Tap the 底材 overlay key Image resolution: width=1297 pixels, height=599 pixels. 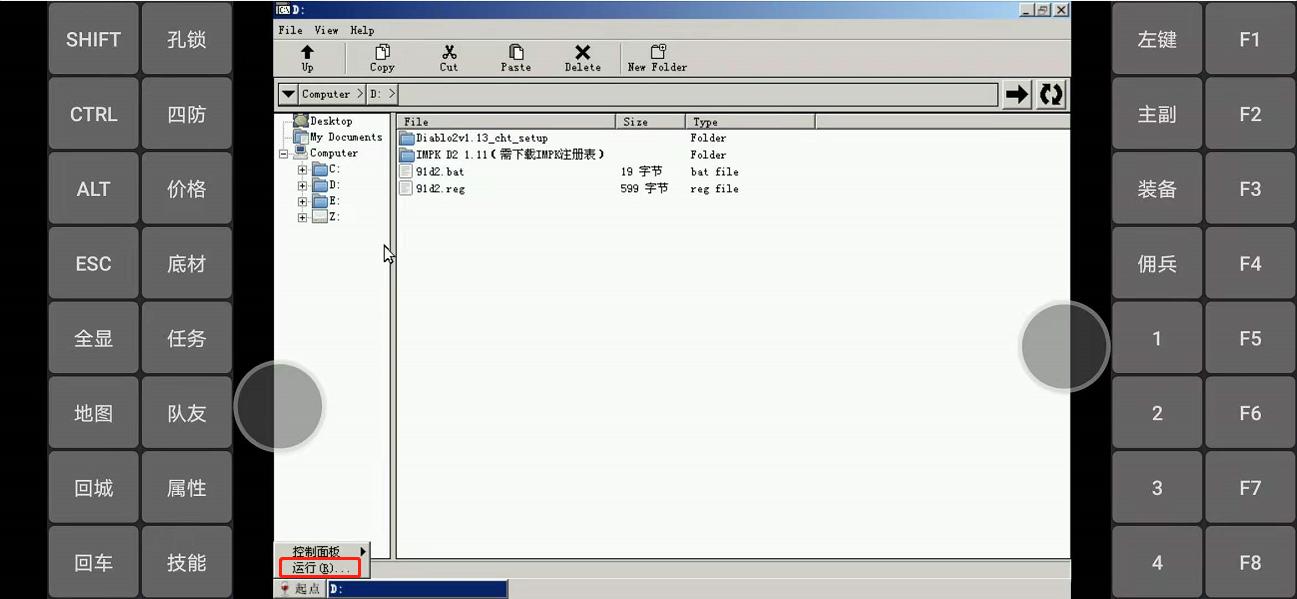(x=187, y=264)
